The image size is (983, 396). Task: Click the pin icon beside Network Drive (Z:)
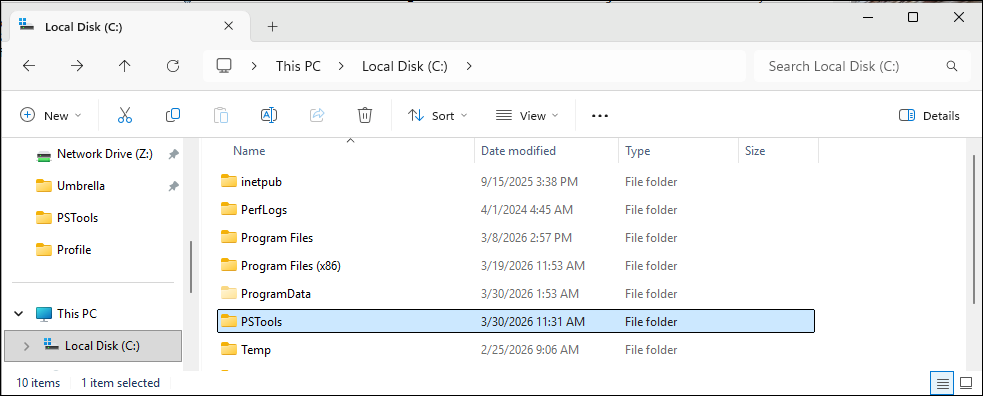pyautogui.click(x=174, y=154)
